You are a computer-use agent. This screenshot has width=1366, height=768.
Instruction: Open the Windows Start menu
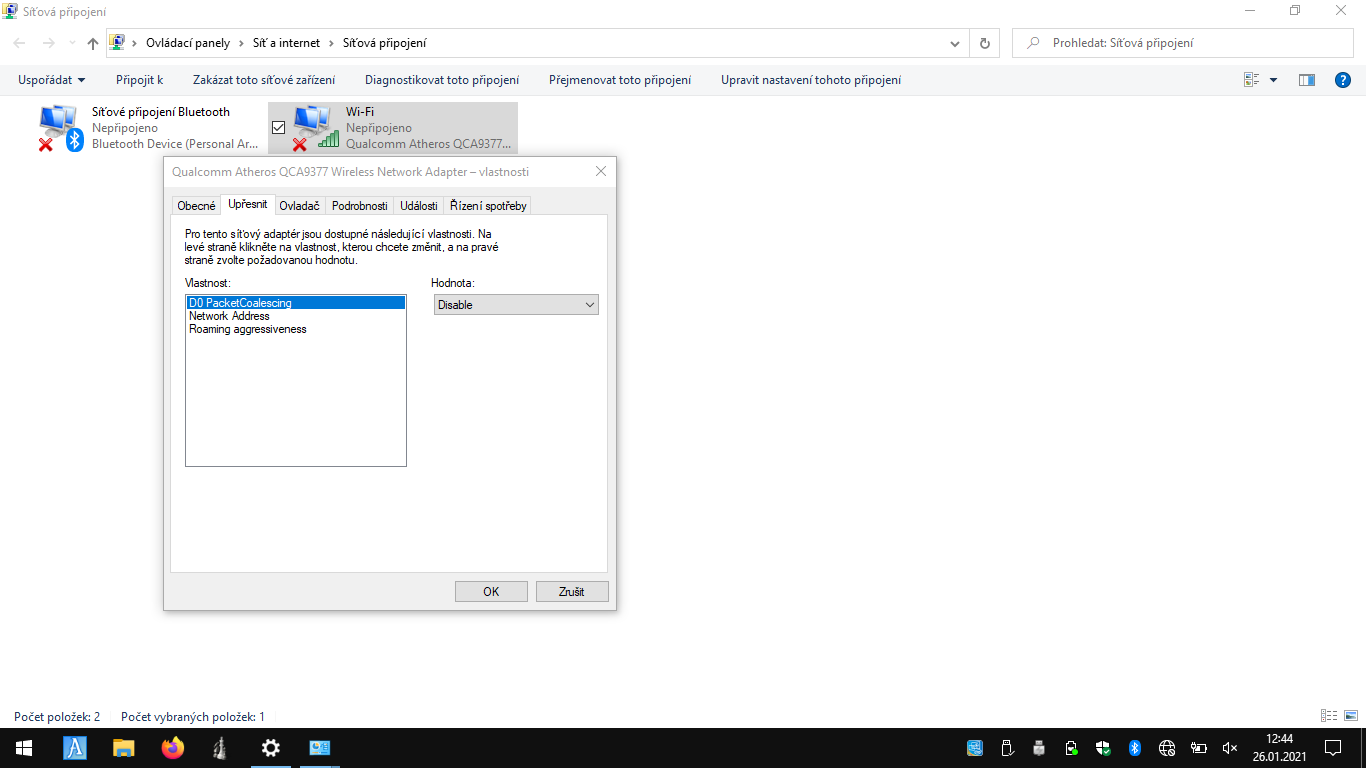click(24, 748)
